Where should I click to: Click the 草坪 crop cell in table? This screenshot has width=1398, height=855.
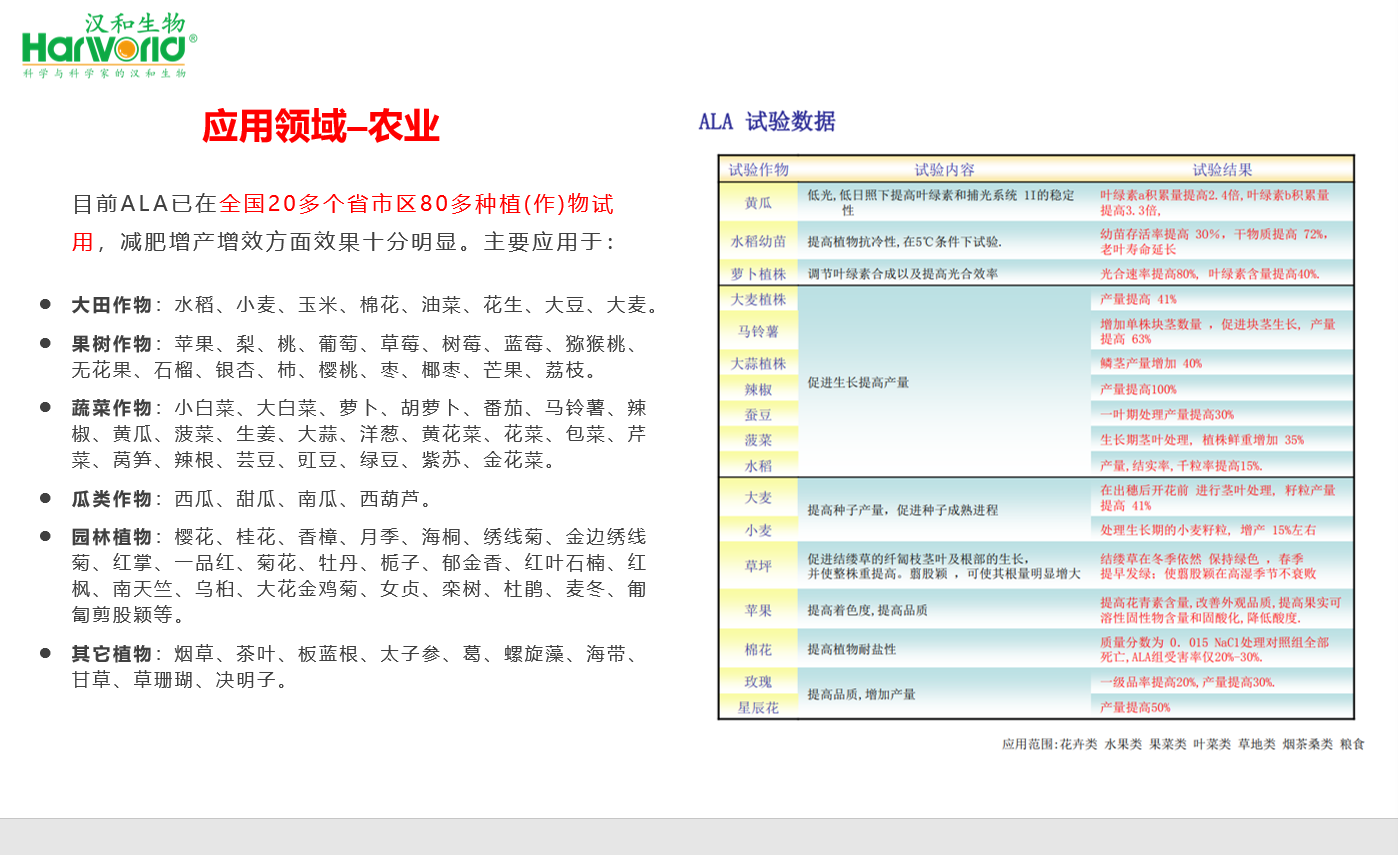point(758,566)
